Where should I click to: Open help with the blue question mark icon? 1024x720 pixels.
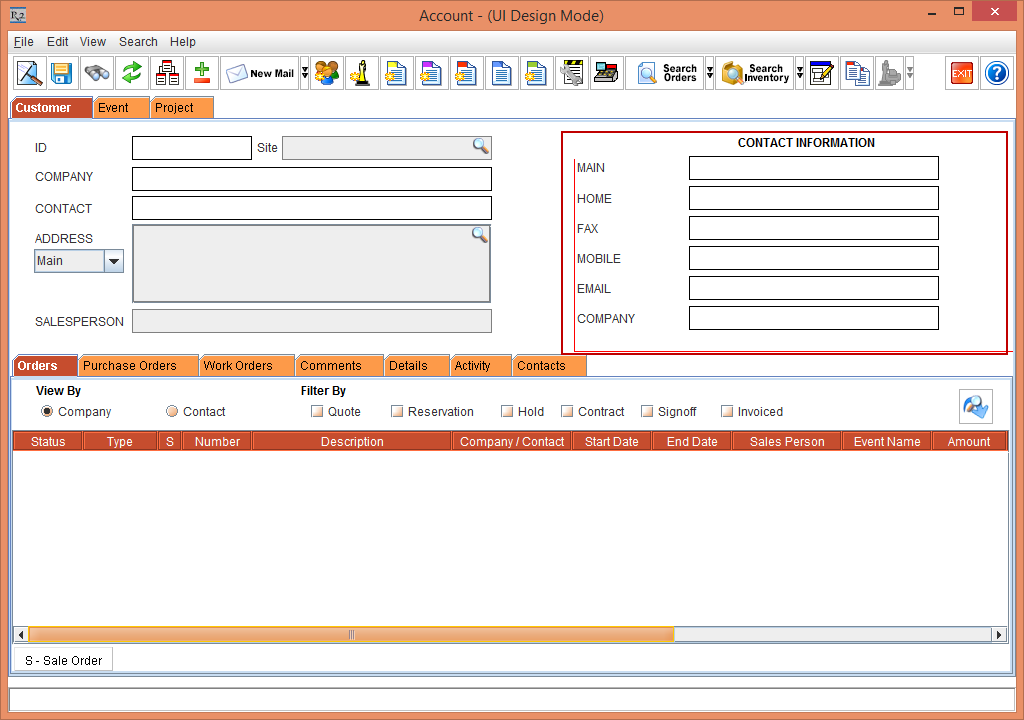(996, 73)
